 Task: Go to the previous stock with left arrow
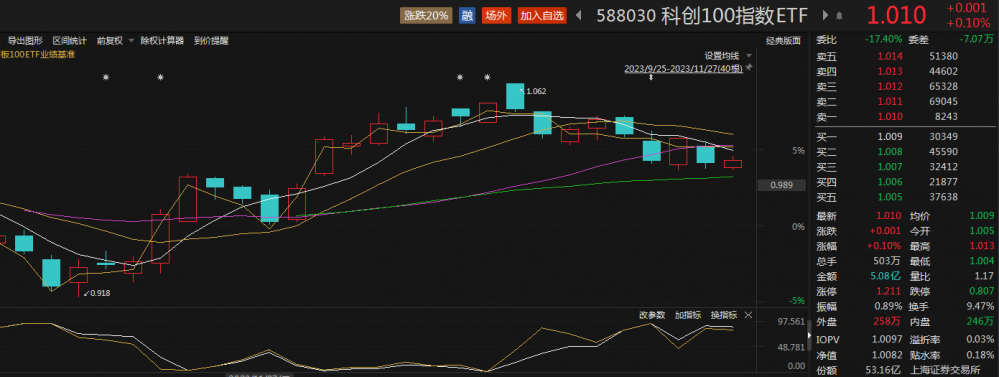click(579, 15)
